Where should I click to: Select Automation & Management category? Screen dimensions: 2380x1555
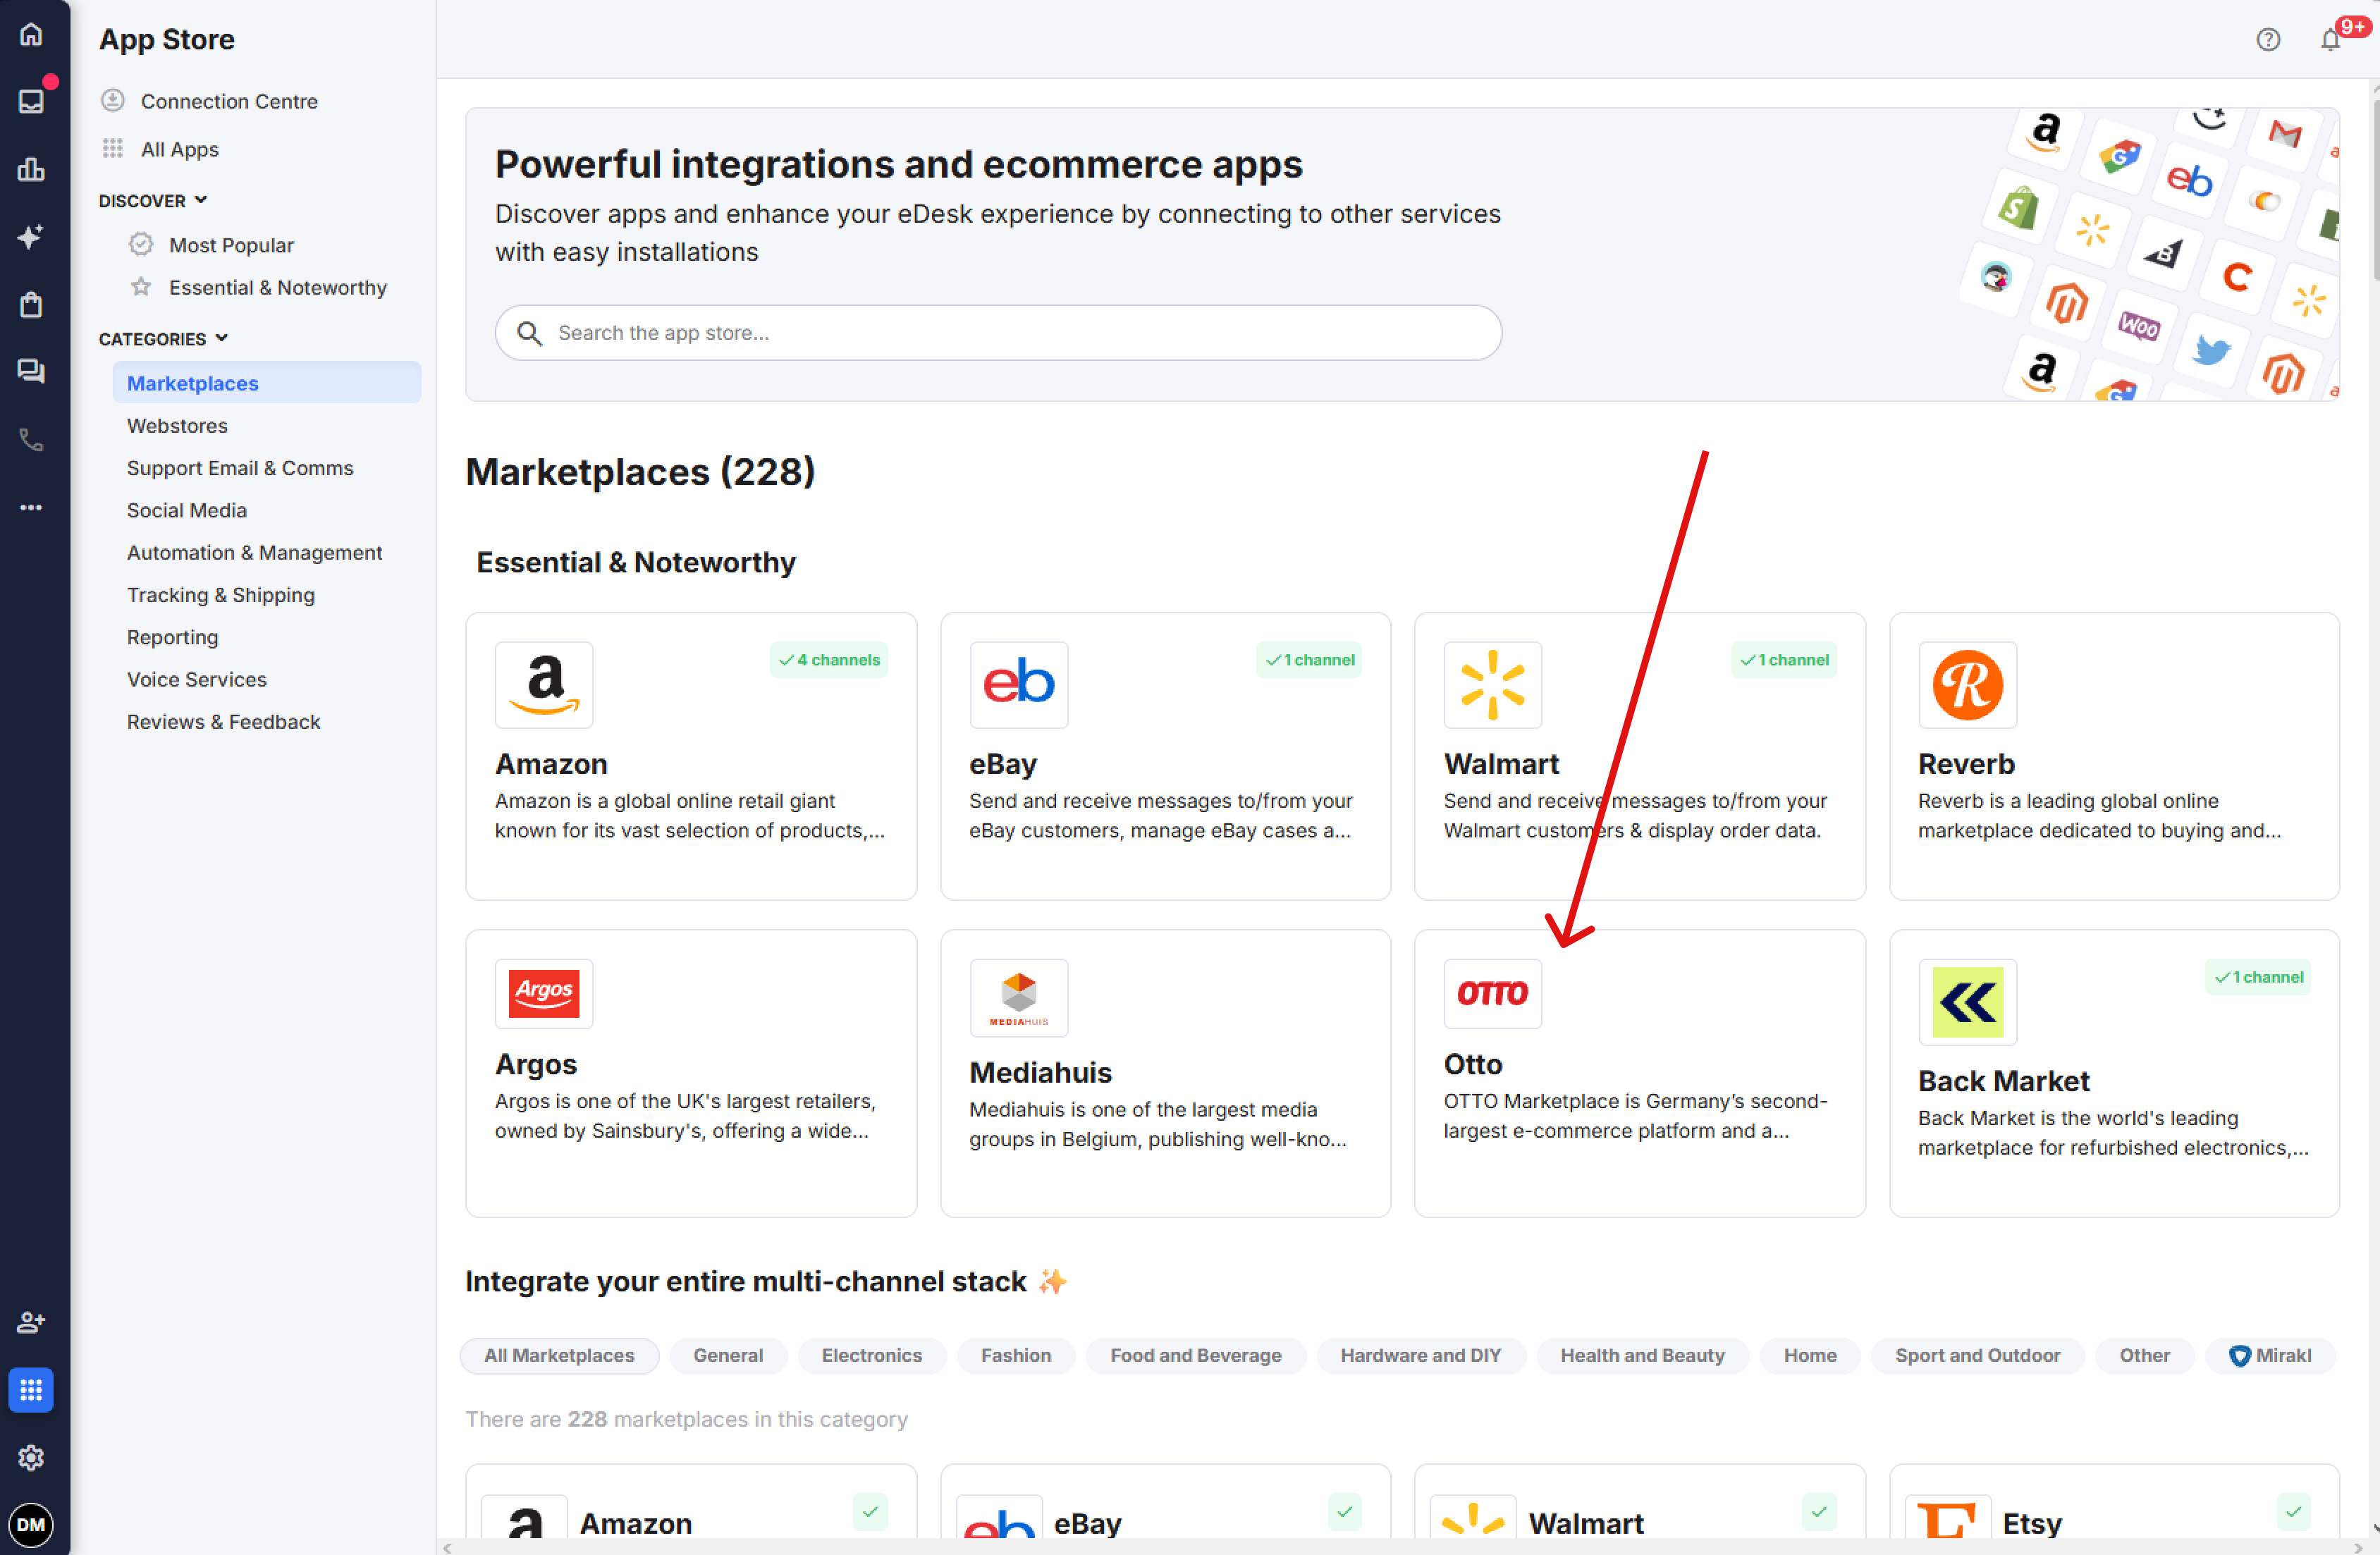(254, 553)
